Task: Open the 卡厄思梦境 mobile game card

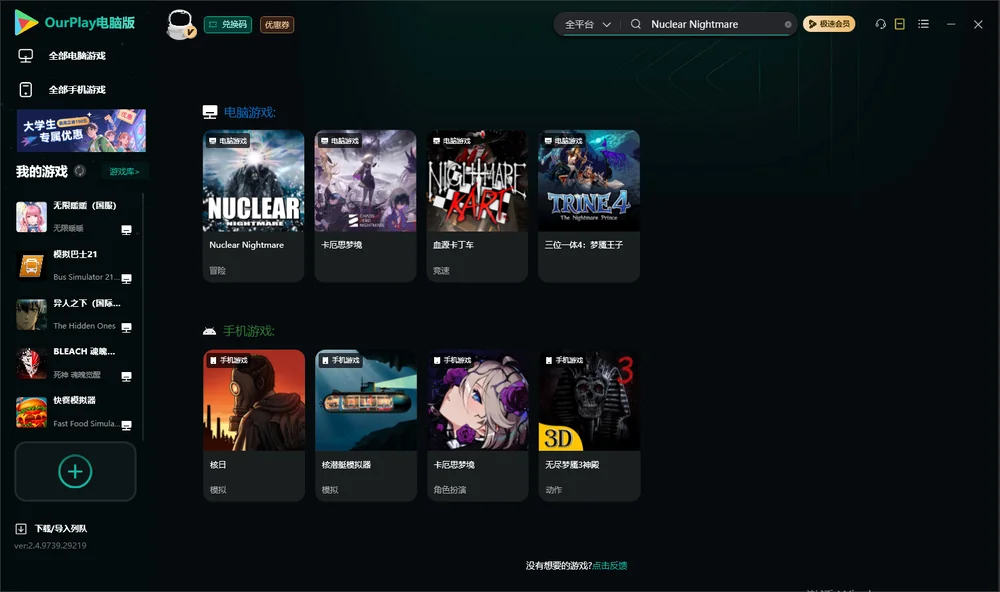Action: click(x=478, y=426)
